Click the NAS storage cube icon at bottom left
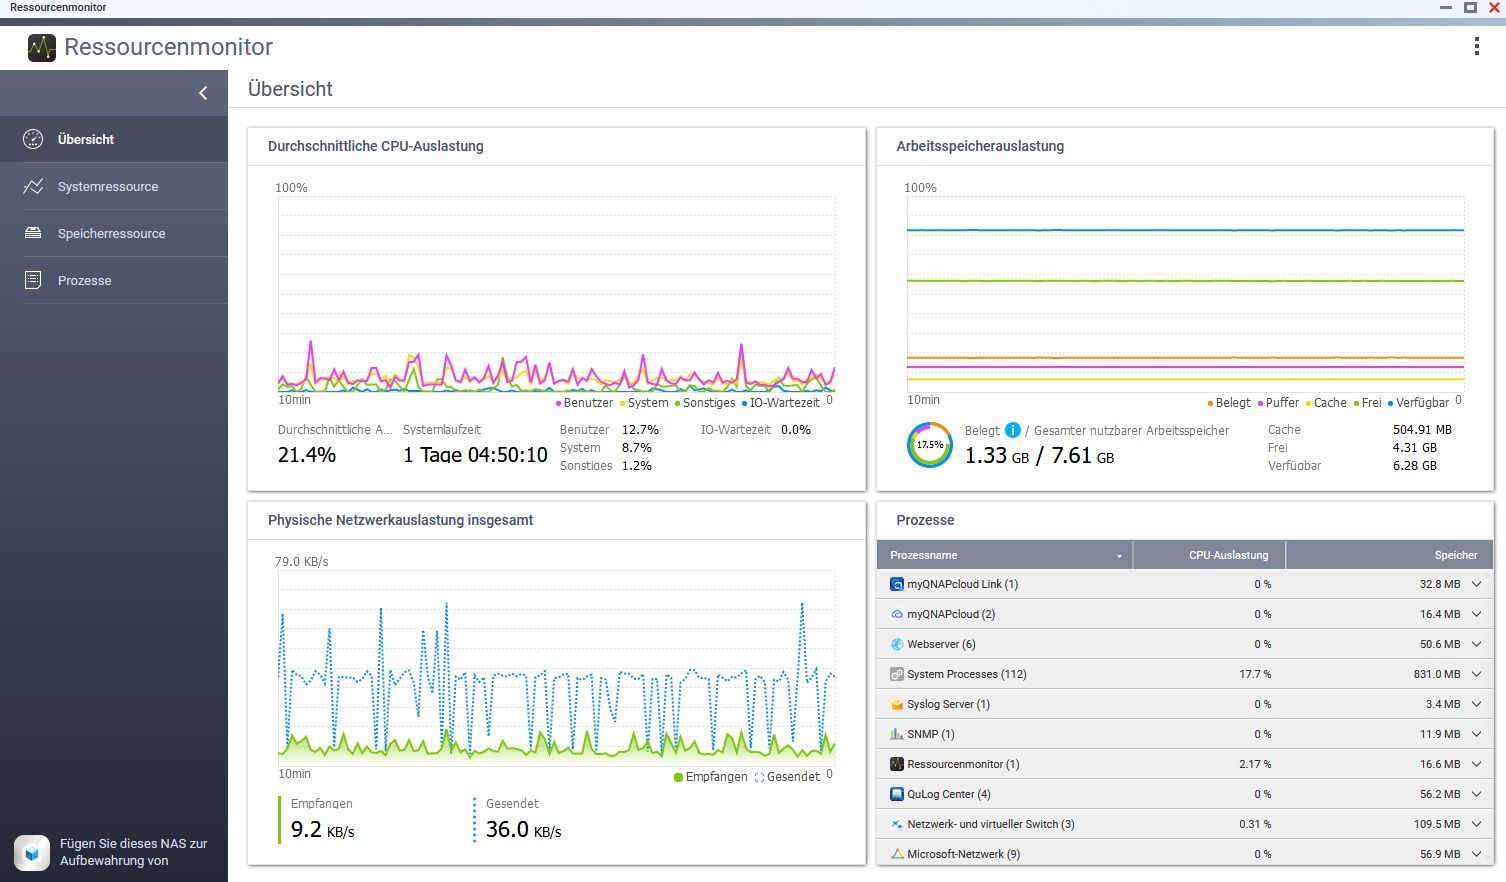This screenshot has width=1506, height=882. (32, 852)
